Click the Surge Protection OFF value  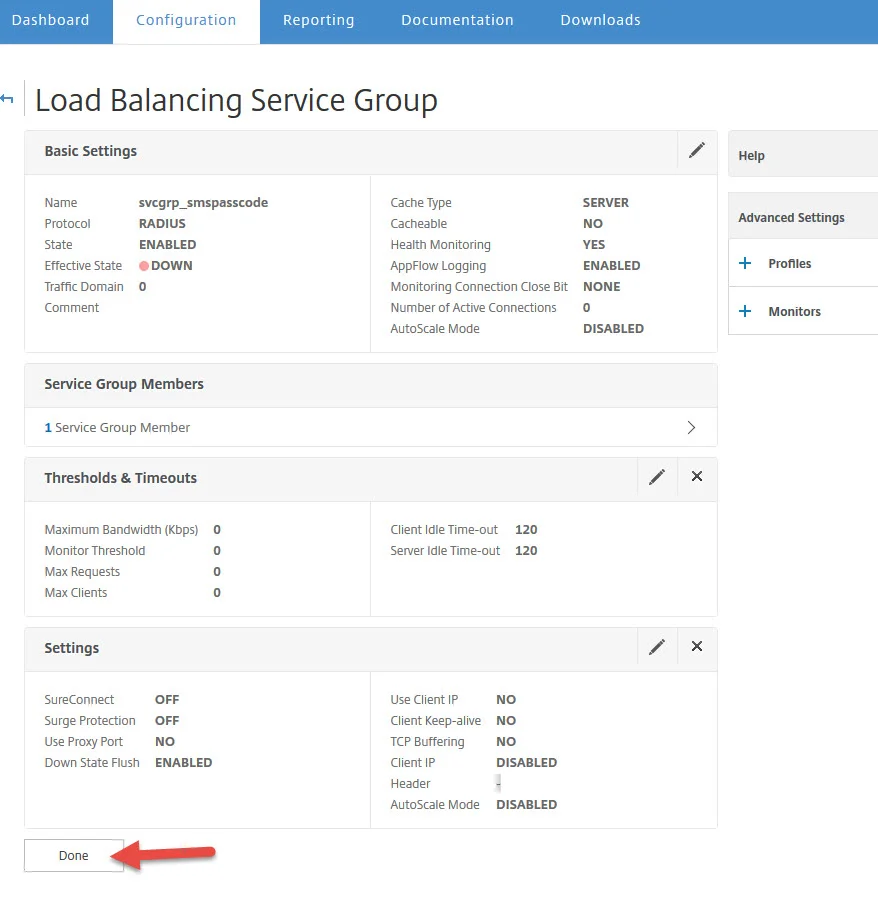[167, 720]
